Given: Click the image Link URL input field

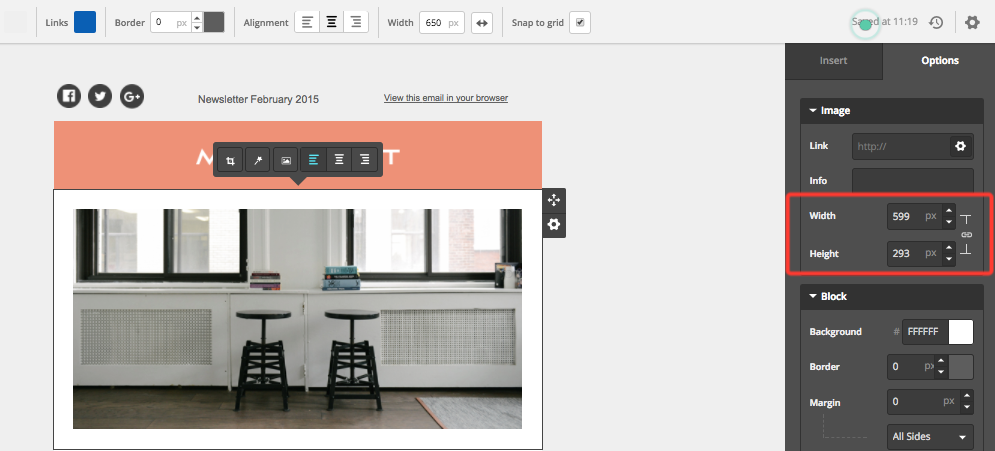Looking at the screenshot, I should coord(900,146).
